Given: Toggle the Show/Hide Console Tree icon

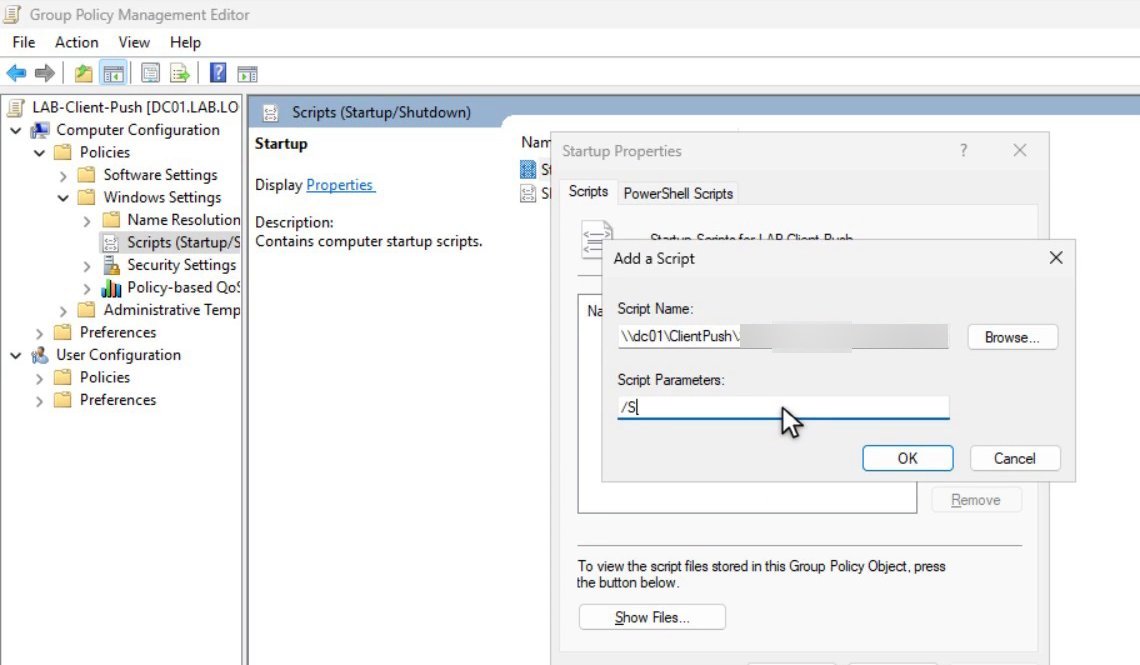Looking at the screenshot, I should point(113,73).
